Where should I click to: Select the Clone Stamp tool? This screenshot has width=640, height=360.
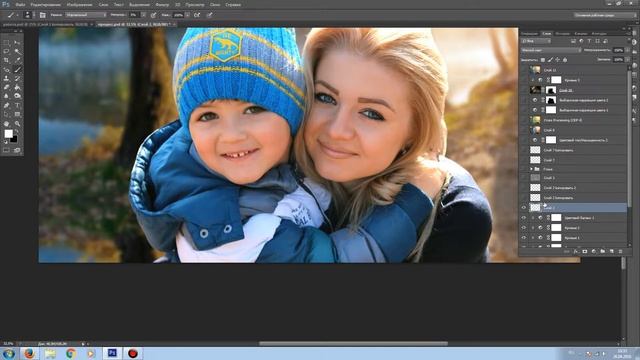pyautogui.click(x=6, y=78)
